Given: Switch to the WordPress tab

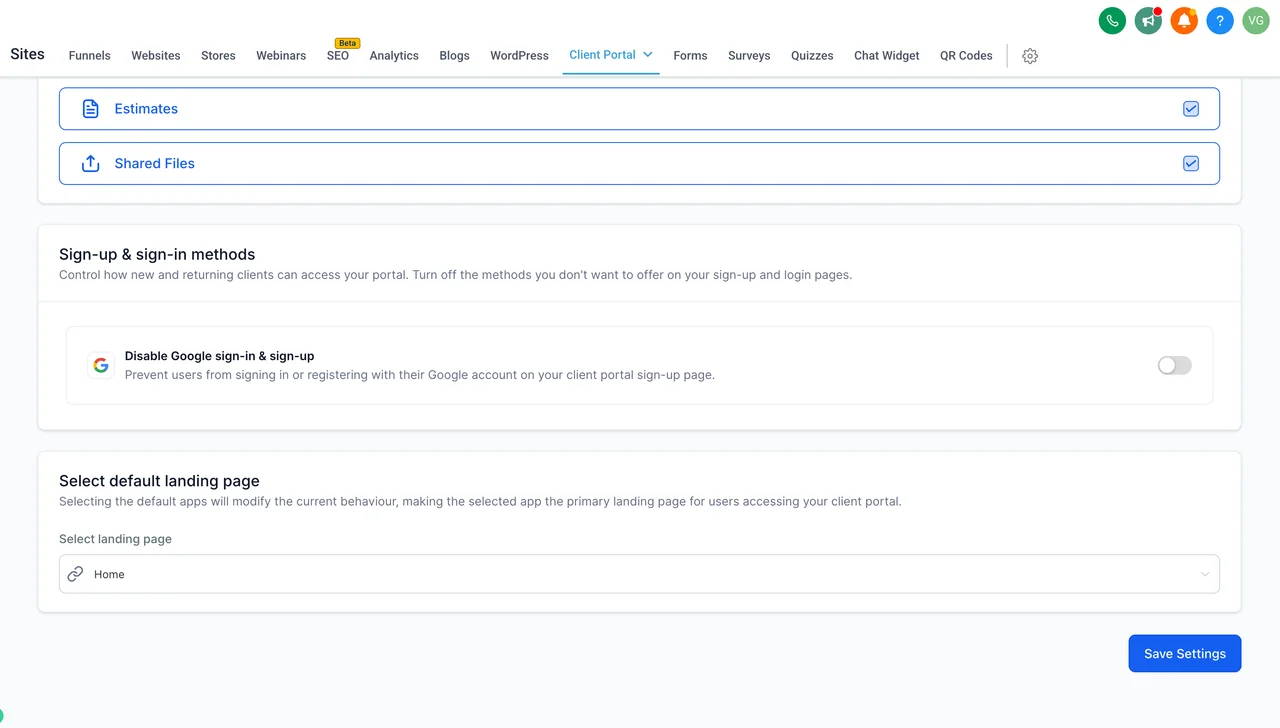Looking at the screenshot, I should (x=519, y=56).
